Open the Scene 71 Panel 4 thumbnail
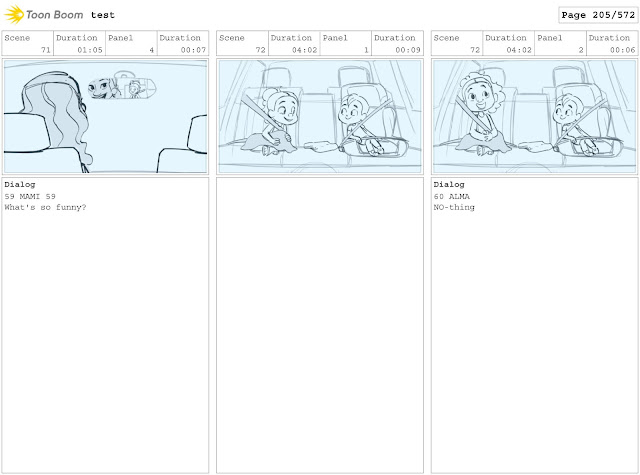The width and height of the screenshot is (640, 475). click(x=105, y=116)
